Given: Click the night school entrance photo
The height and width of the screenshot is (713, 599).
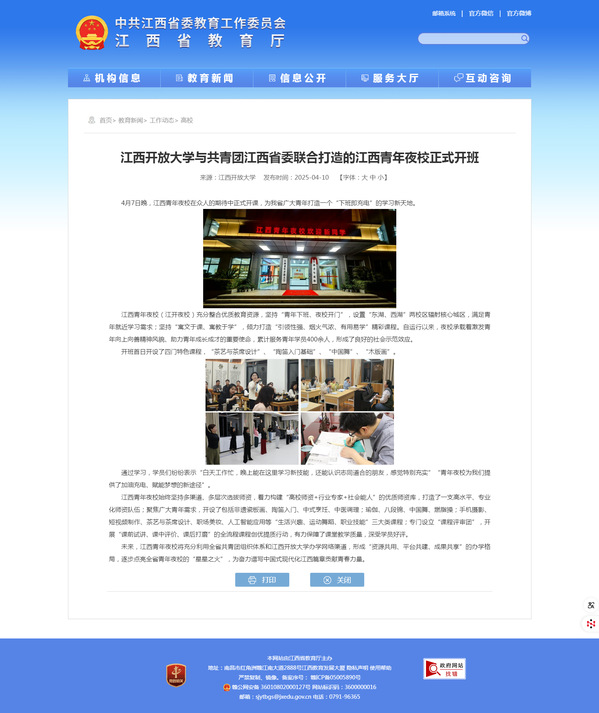Looking at the screenshot, I should [x=299, y=258].
